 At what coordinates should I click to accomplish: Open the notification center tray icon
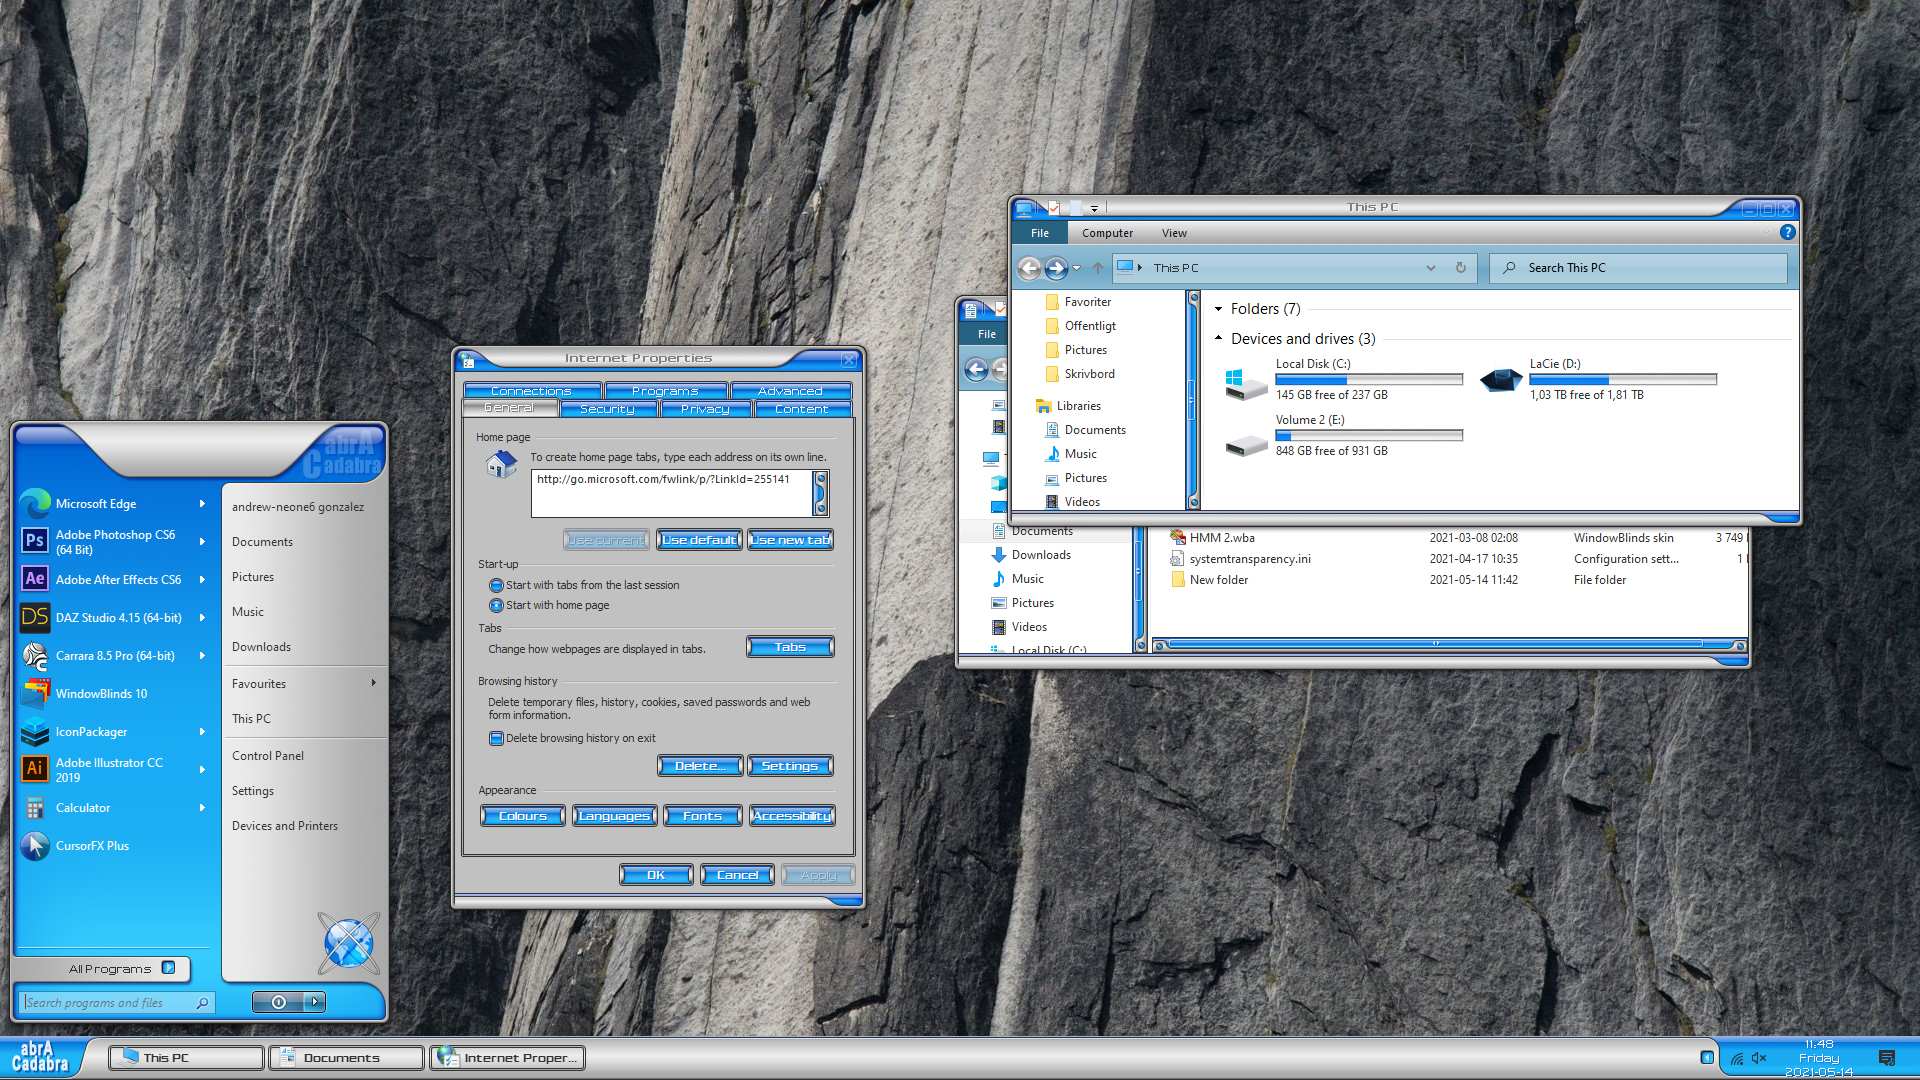(x=1887, y=1058)
